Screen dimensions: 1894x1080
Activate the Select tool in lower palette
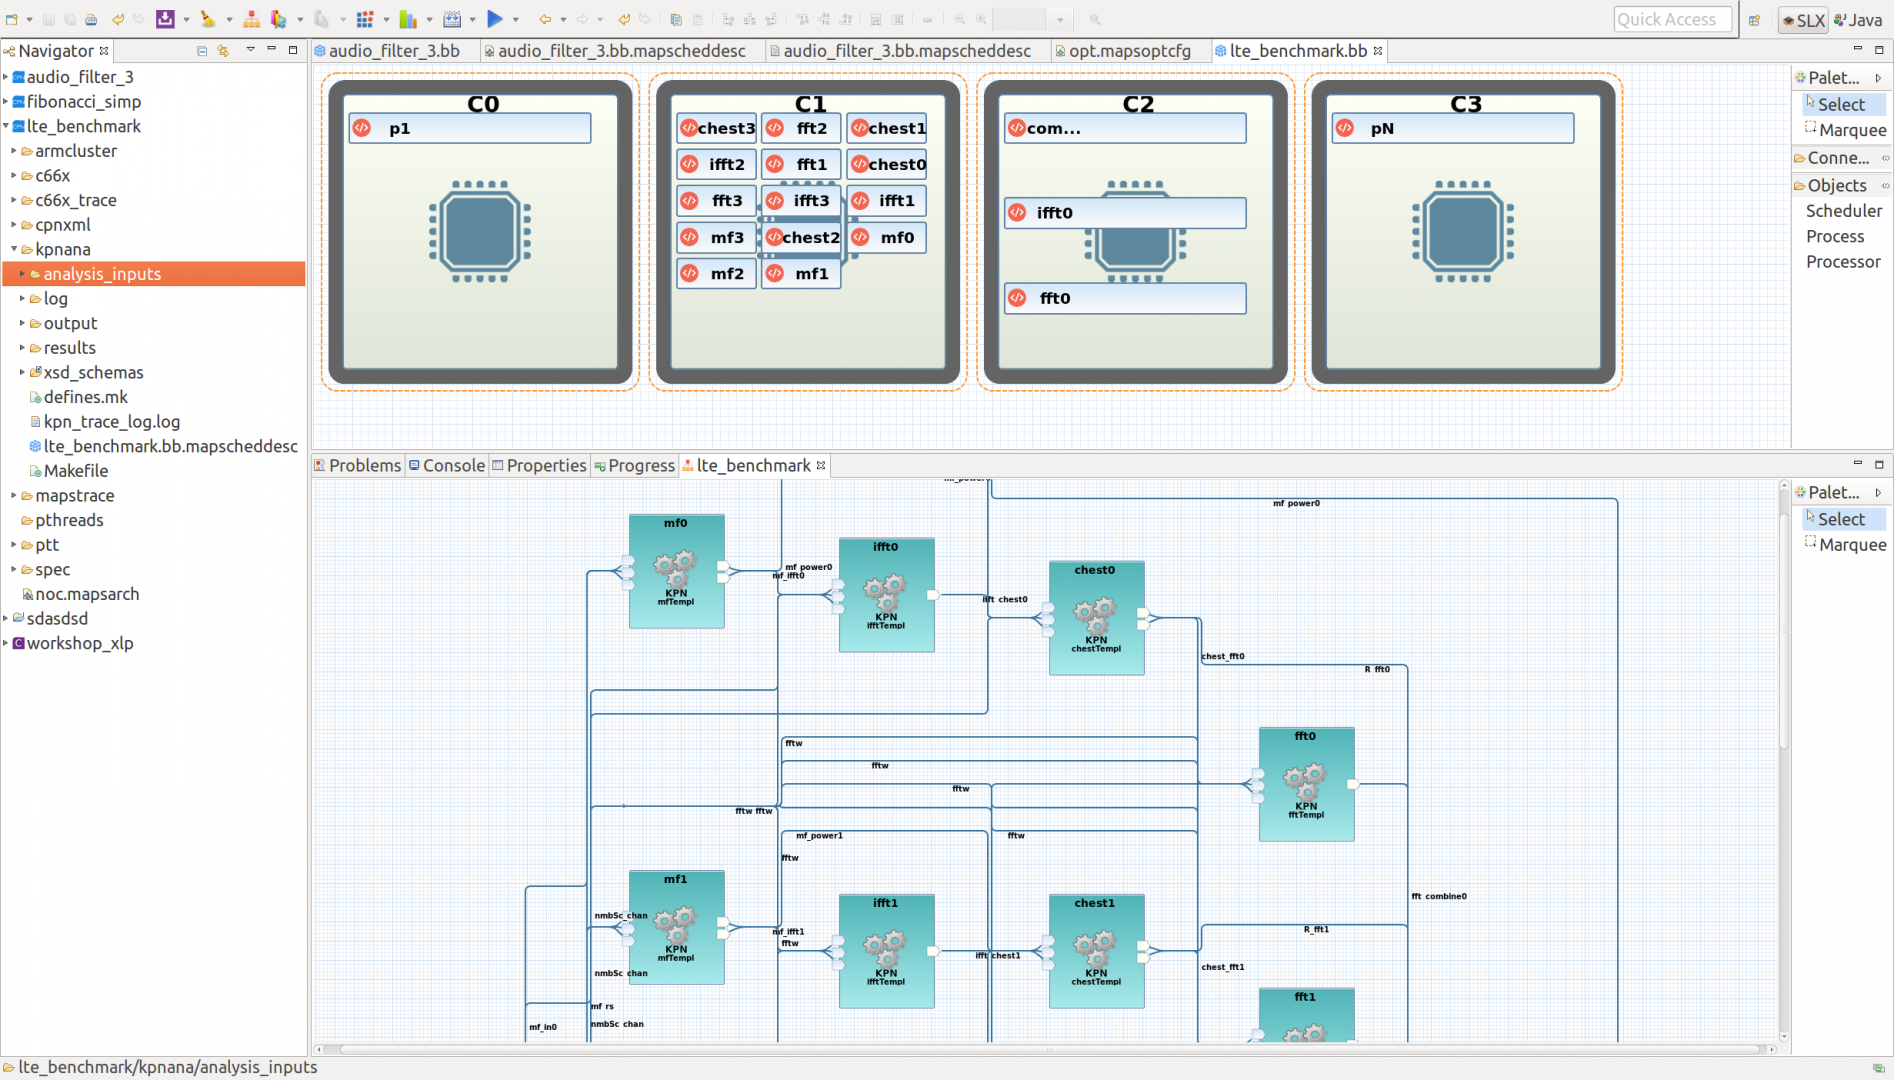(1840, 519)
